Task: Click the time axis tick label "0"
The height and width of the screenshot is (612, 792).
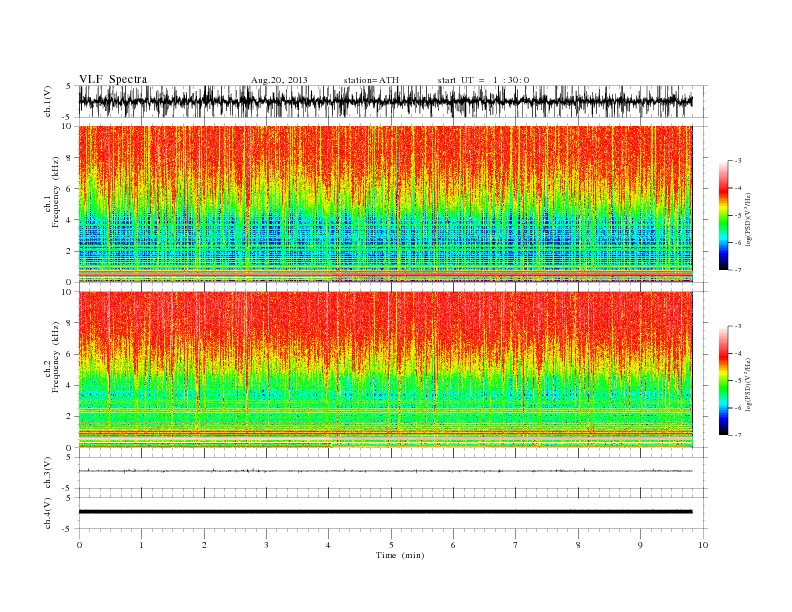Action: click(79, 545)
